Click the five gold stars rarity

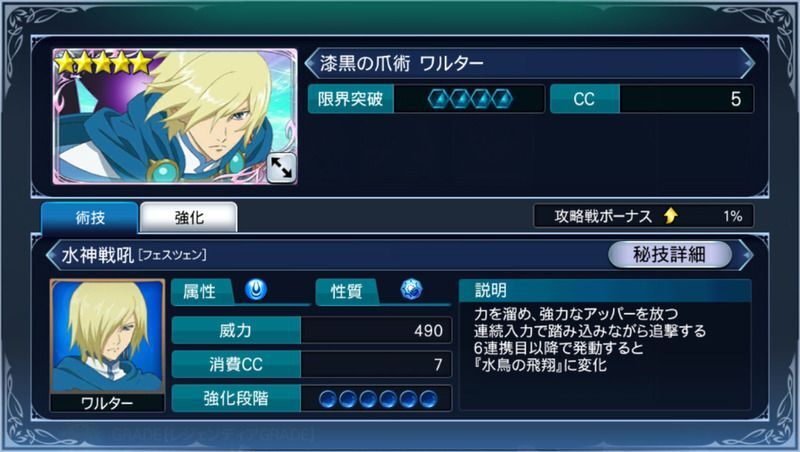click(104, 64)
